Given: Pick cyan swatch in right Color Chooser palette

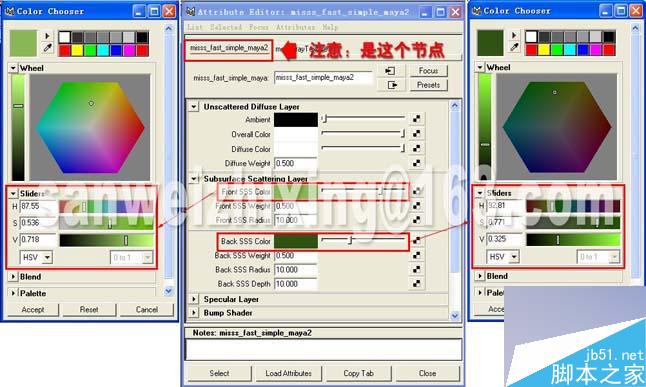Looking at the screenshot, I should point(570,50).
